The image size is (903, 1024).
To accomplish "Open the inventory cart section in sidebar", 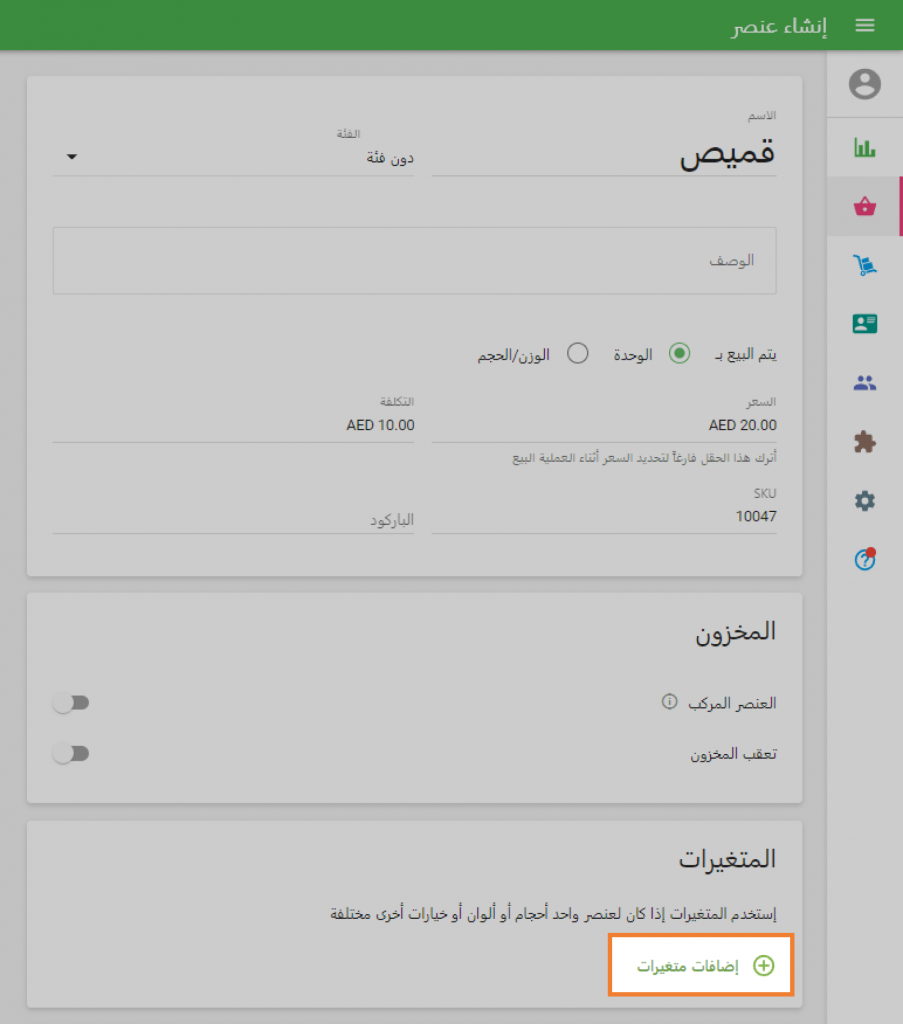I will [x=865, y=265].
